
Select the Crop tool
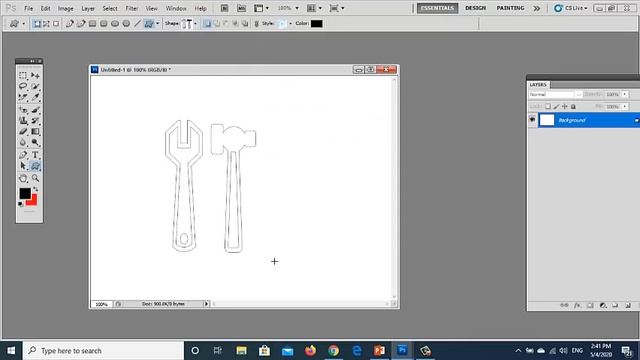tap(23, 97)
